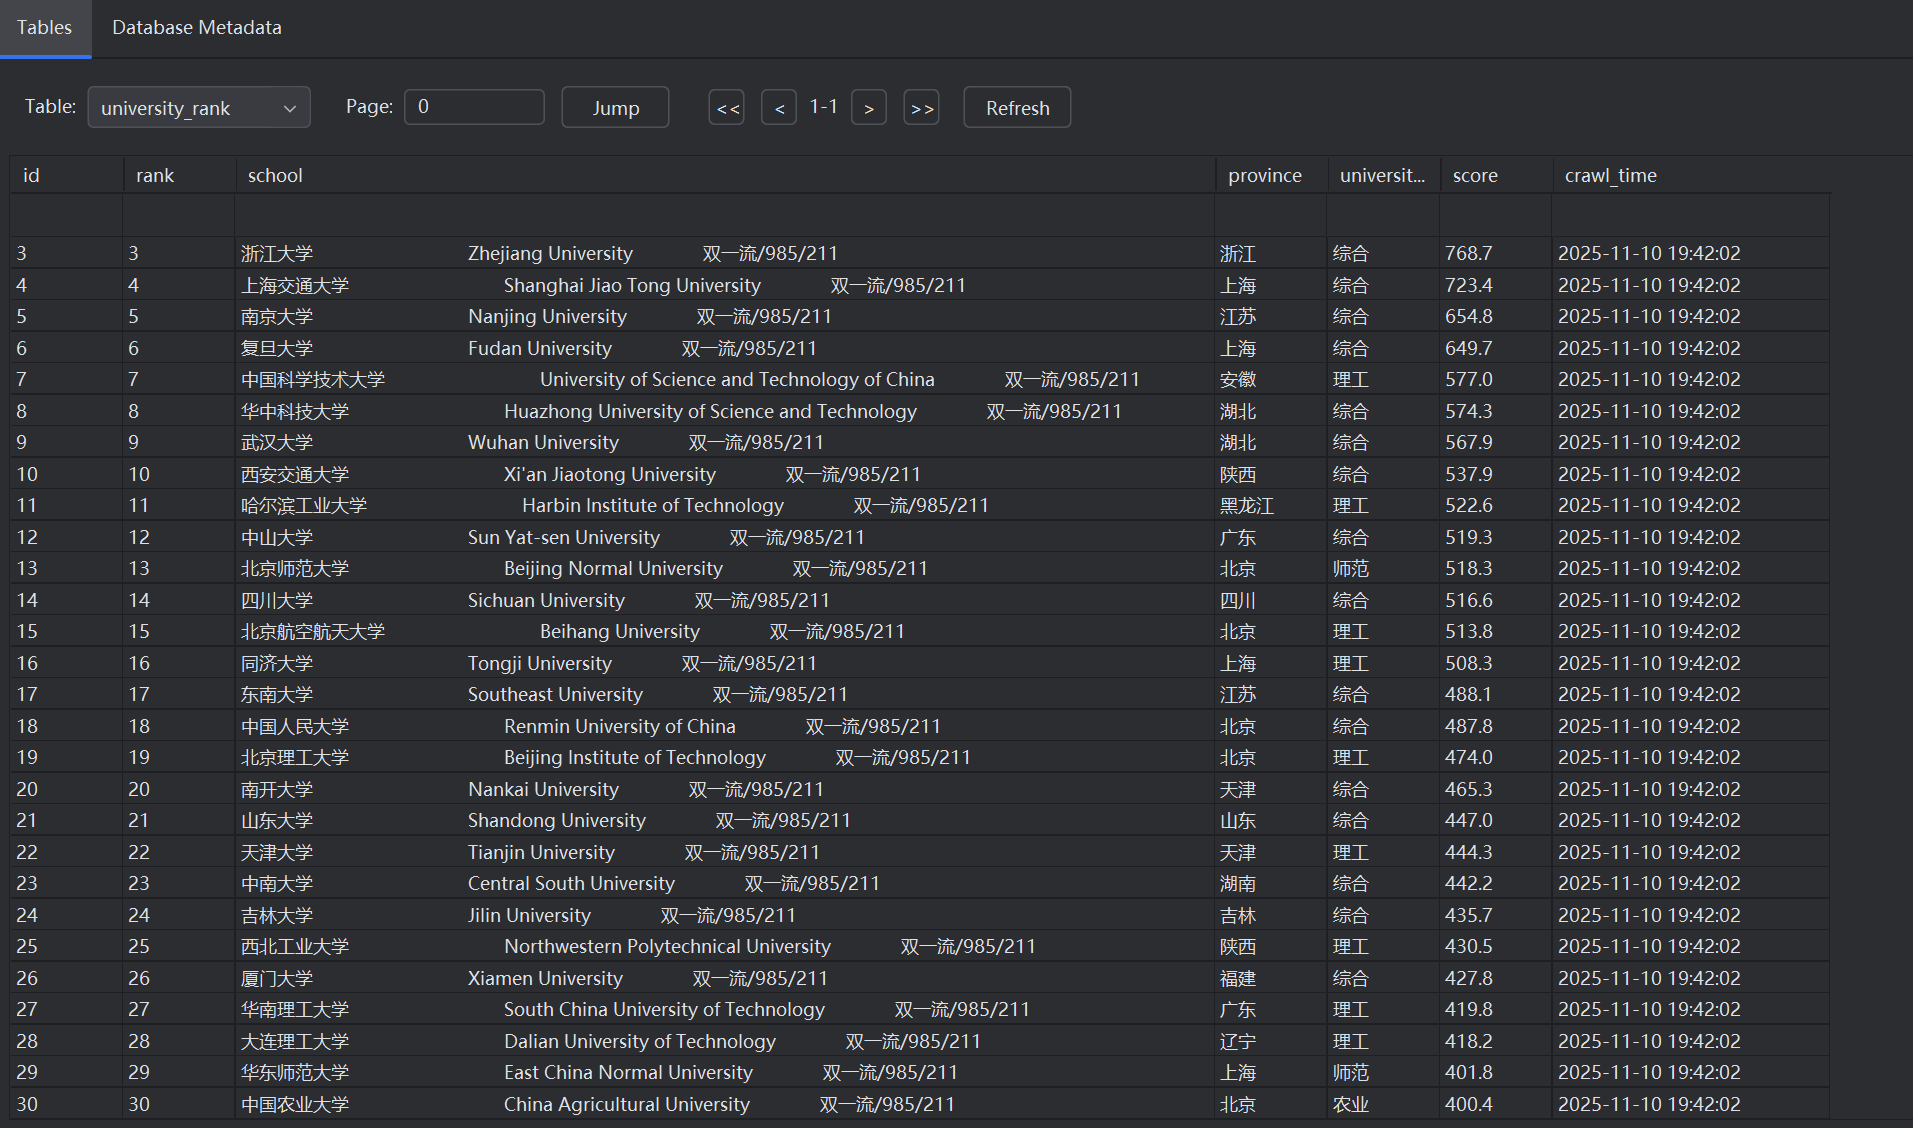
Task: Sort by the rank column header
Action: click(x=179, y=175)
